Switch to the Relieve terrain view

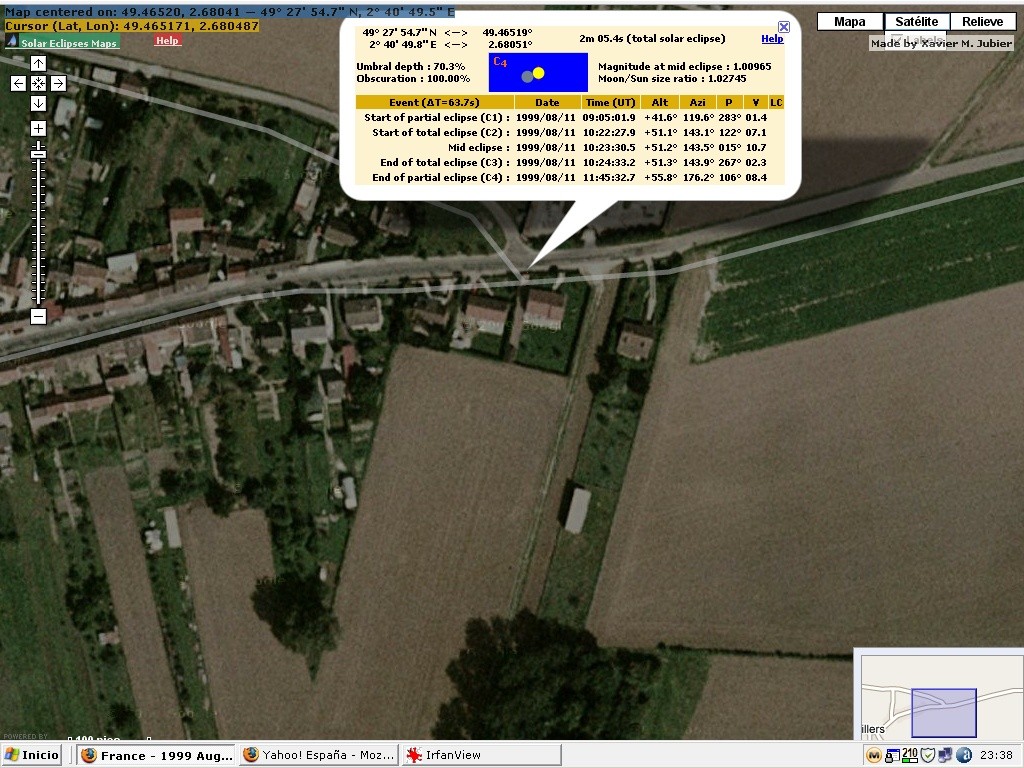(982, 22)
